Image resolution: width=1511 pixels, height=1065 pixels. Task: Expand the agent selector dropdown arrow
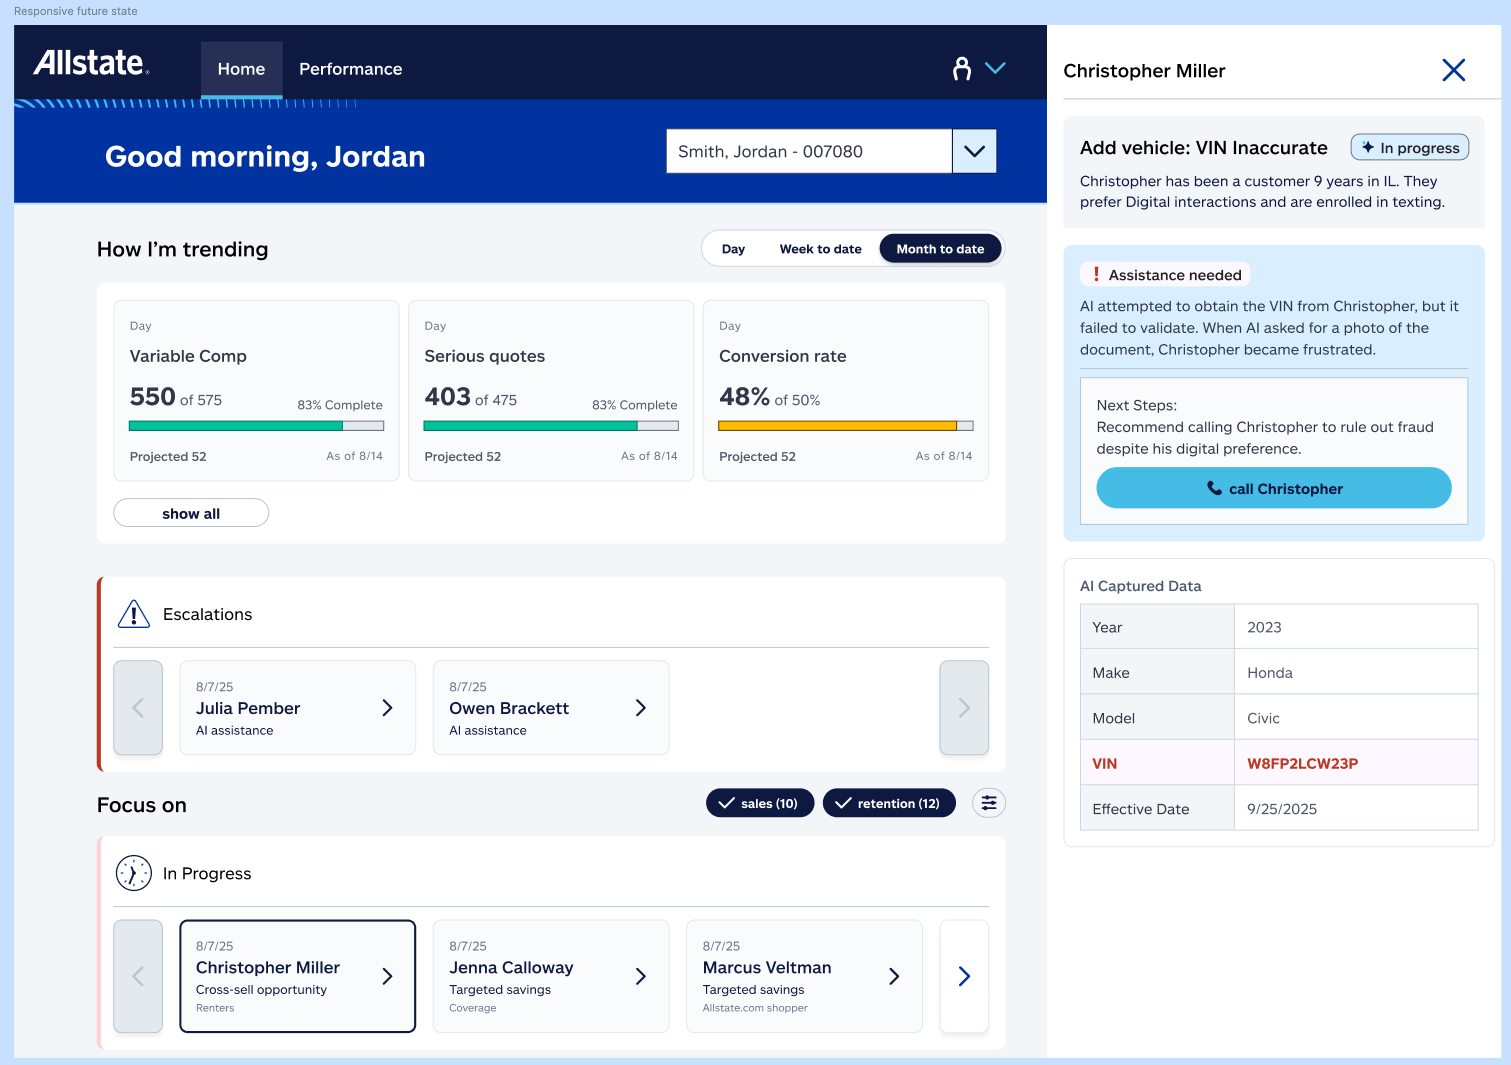974,151
